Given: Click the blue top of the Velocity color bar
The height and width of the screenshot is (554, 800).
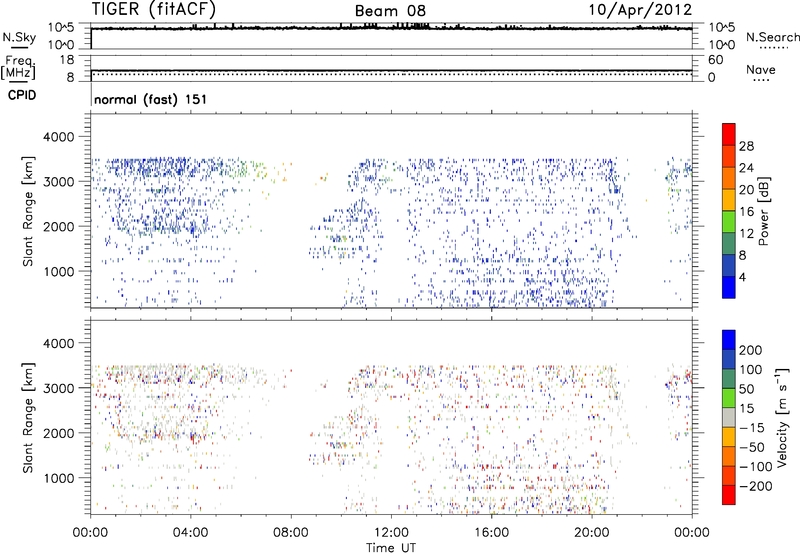Looking at the screenshot, I should (729, 340).
